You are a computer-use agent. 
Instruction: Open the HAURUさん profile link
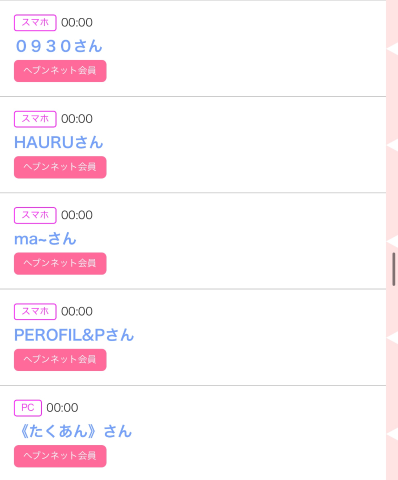click(x=59, y=143)
